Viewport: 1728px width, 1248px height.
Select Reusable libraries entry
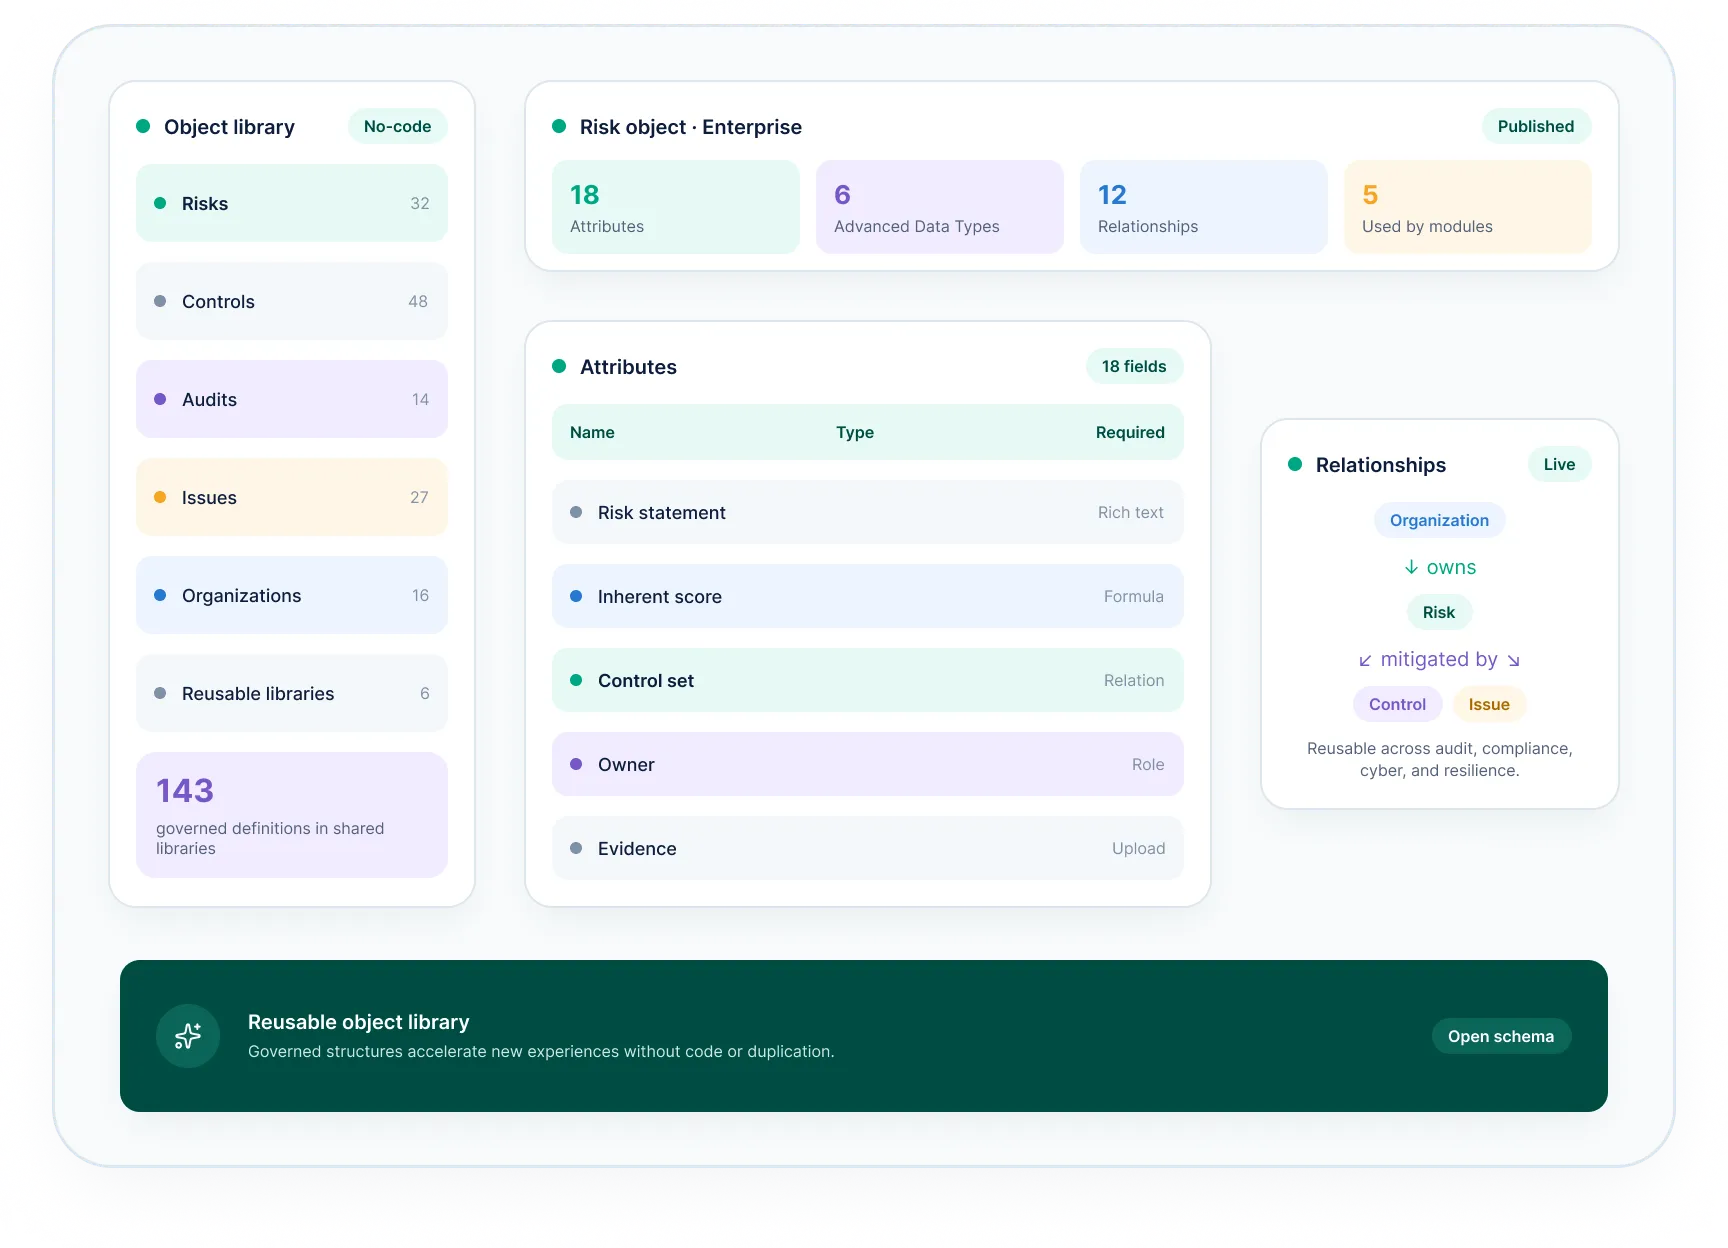[292, 693]
